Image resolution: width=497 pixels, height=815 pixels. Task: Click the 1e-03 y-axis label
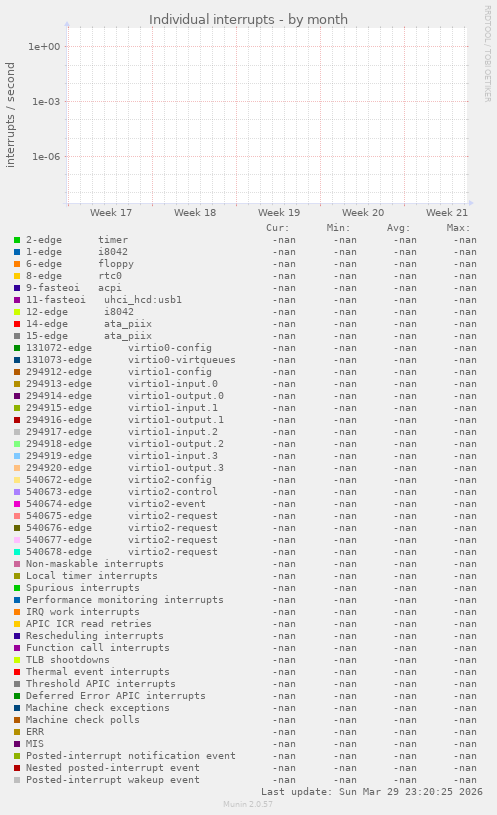coord(46,101)
